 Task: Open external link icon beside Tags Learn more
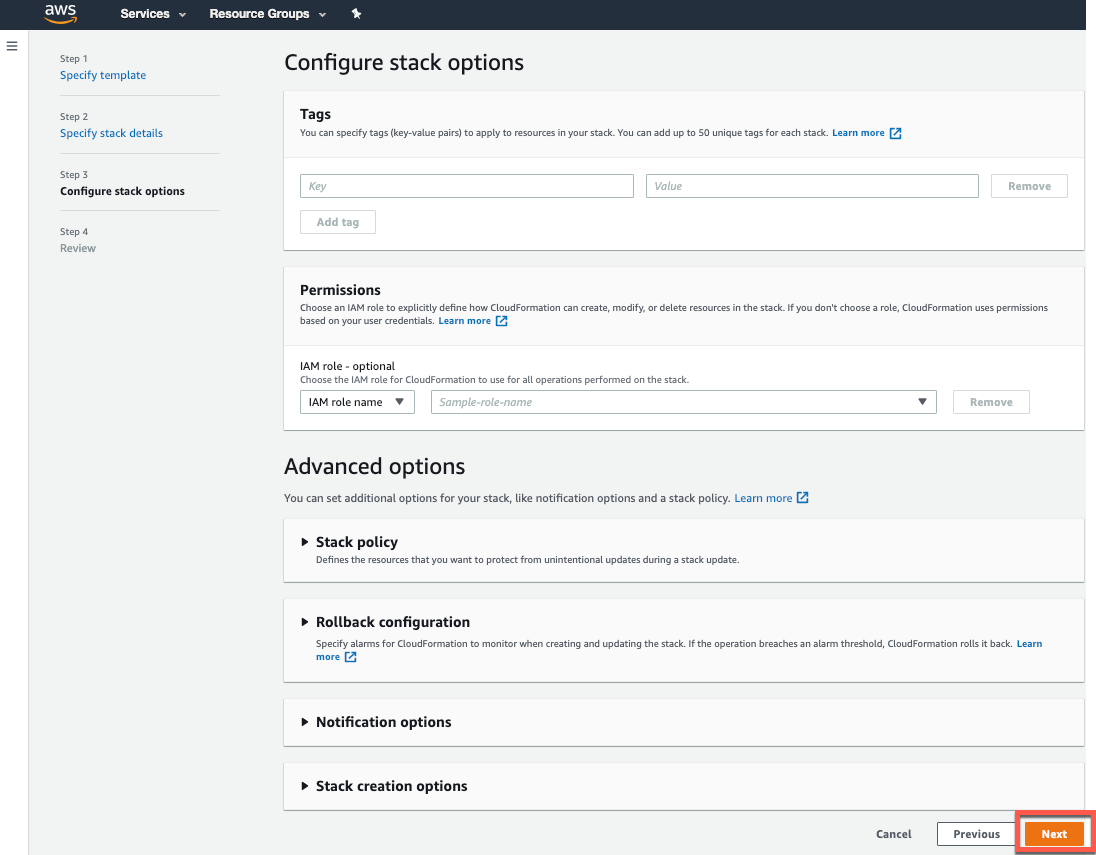[x=895, y=133]
